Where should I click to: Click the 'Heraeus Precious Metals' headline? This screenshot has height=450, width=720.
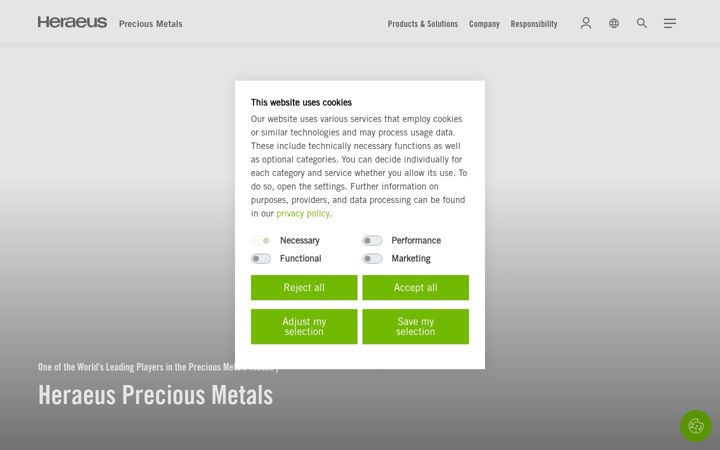[155, 395]
